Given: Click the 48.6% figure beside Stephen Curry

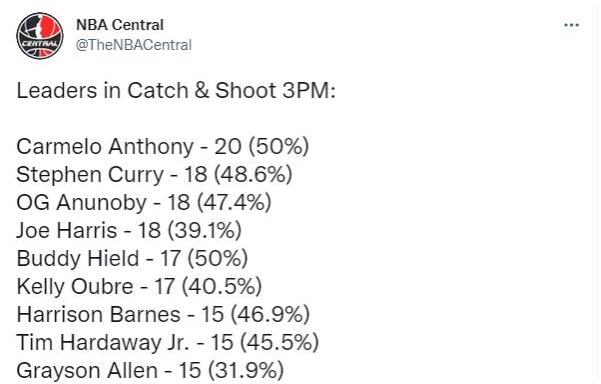Looking at the screenshot, I should tap(253, 174).
